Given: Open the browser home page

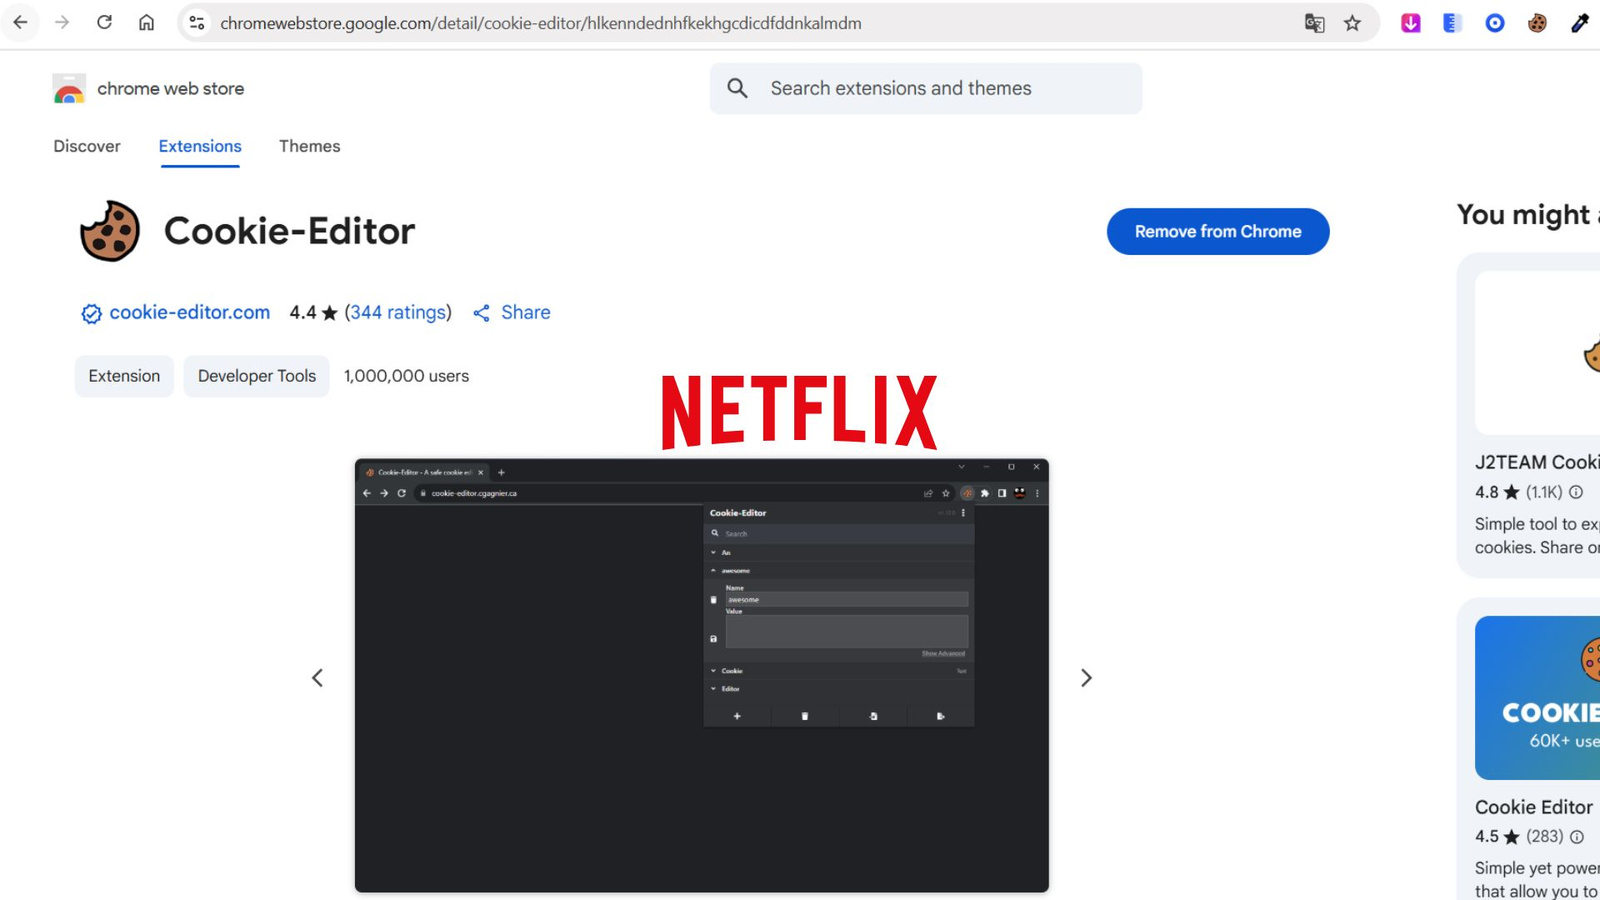Looking at the screenshot, I should pos(146,23).
